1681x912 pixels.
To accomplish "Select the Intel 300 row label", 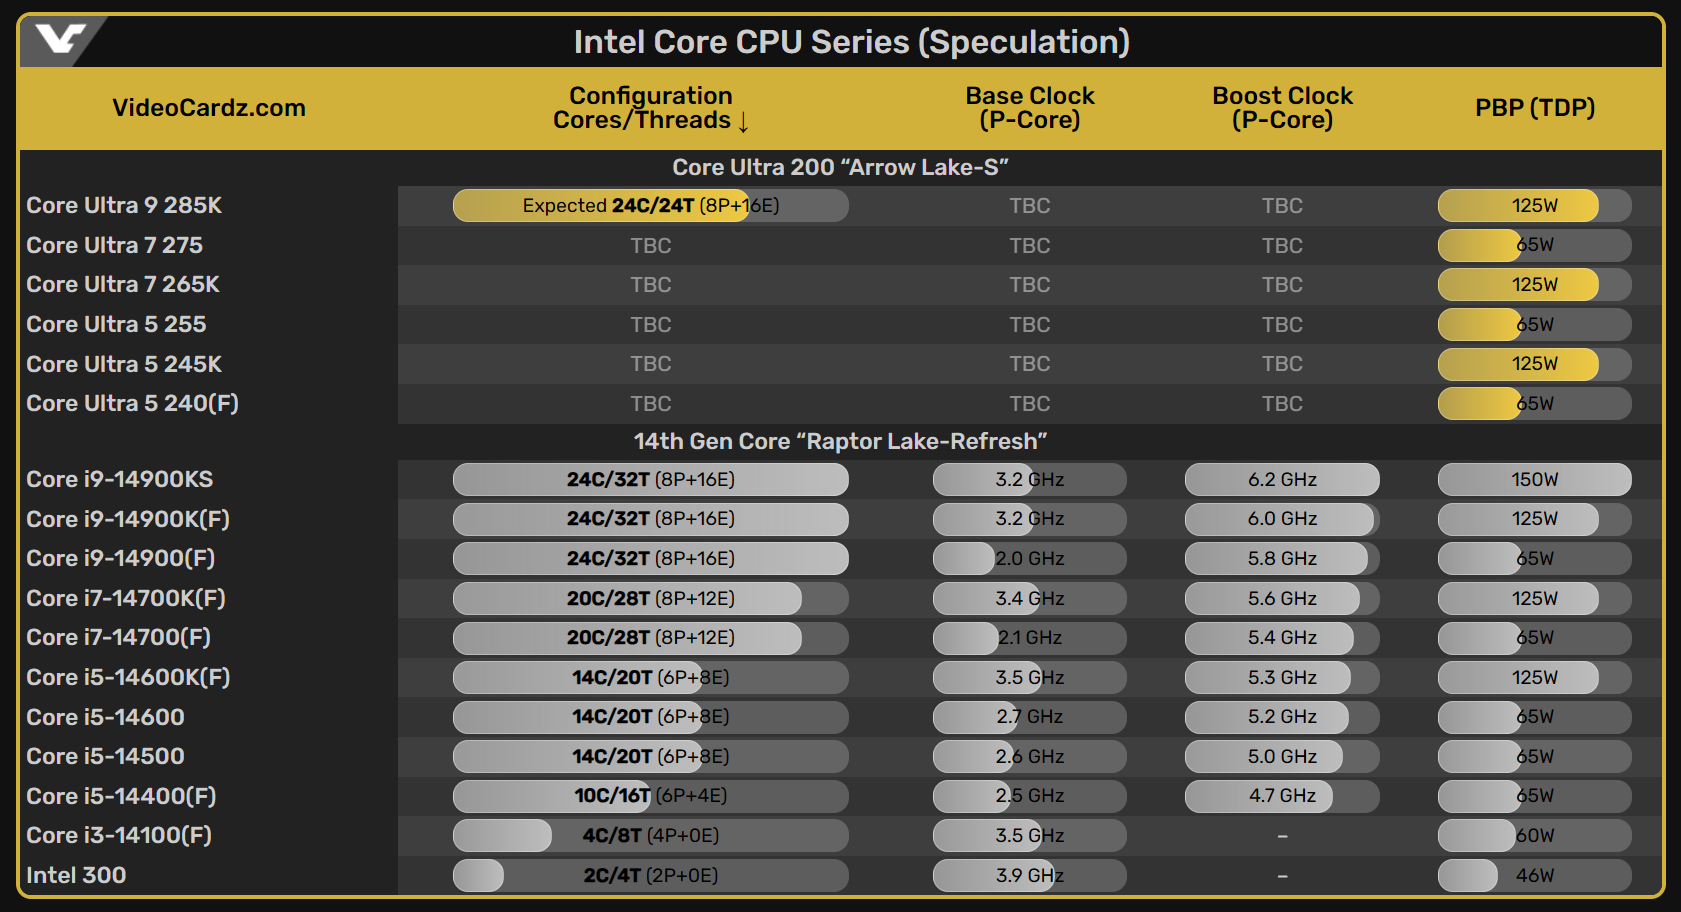I will pos(76,875).
